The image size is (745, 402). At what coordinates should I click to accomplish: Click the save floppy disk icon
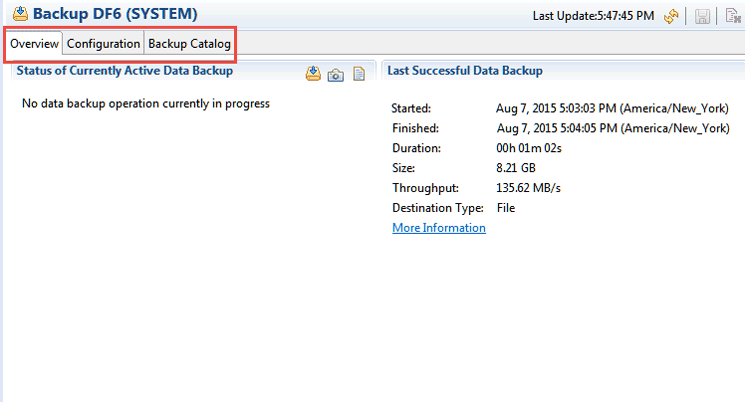tap(703, 16)
